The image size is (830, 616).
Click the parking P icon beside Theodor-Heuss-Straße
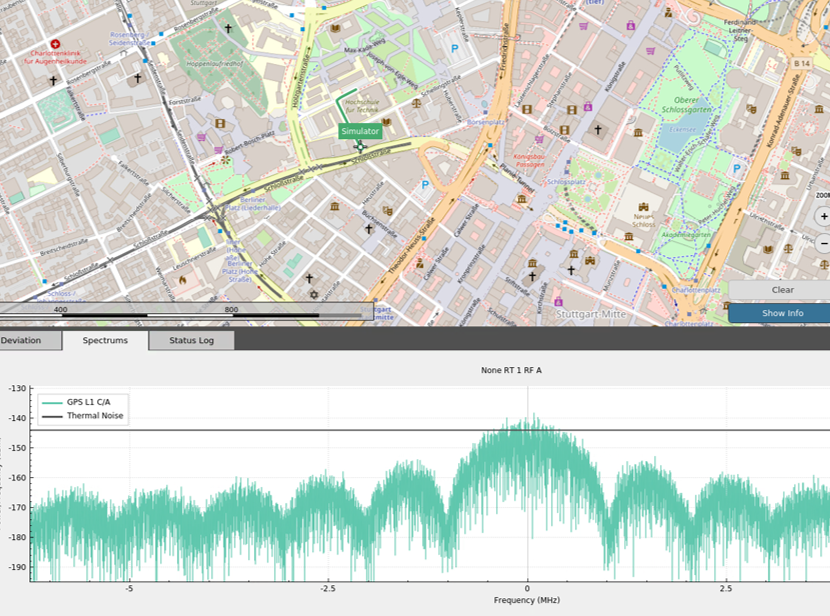425,185
